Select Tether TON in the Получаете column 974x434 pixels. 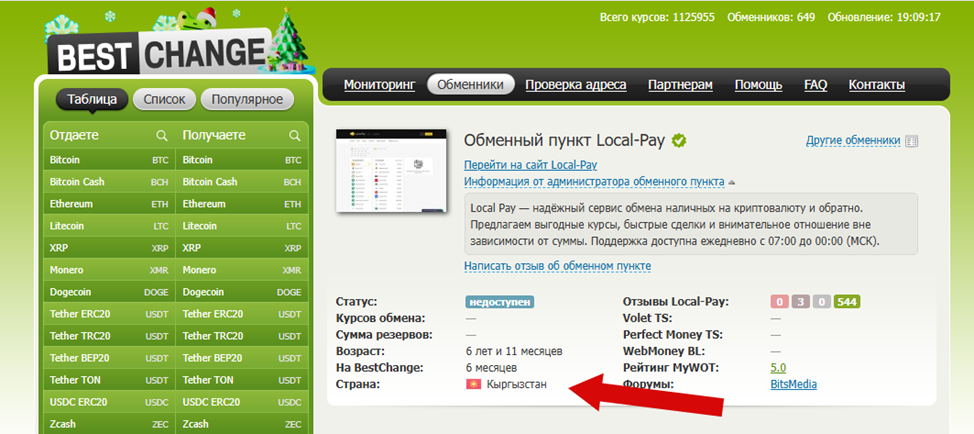(x=242, y=380)
